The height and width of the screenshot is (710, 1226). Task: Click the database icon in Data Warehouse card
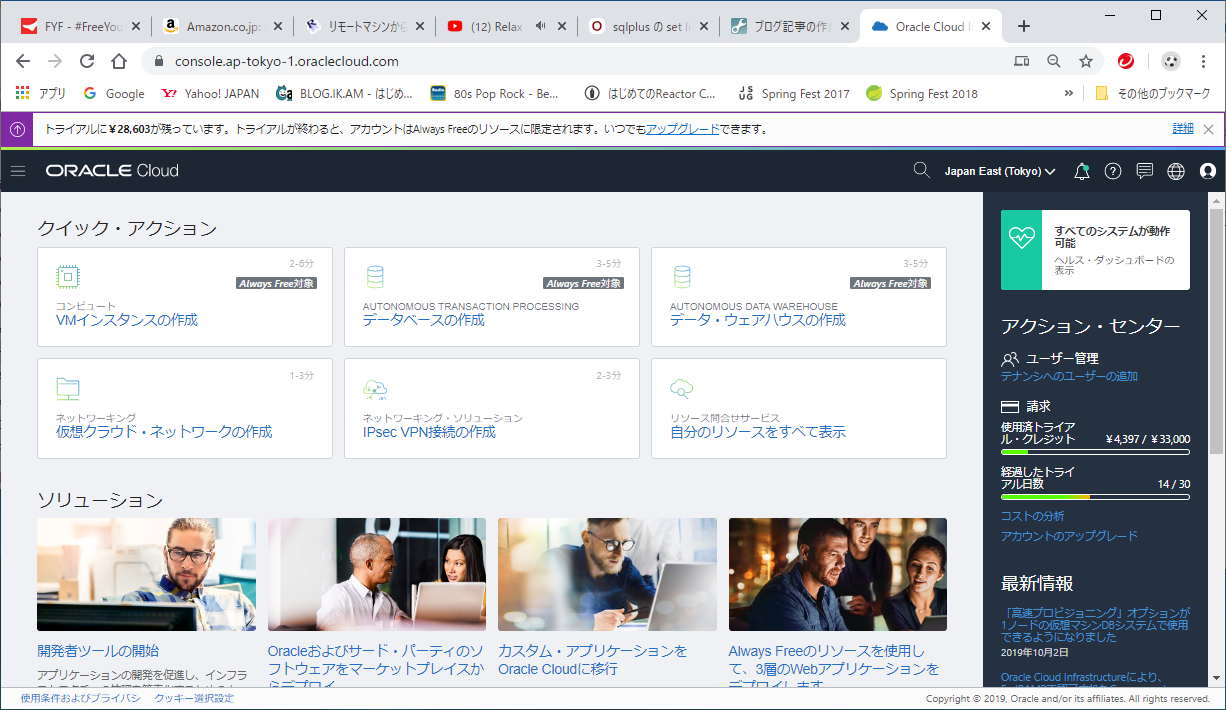click(682, 277)
